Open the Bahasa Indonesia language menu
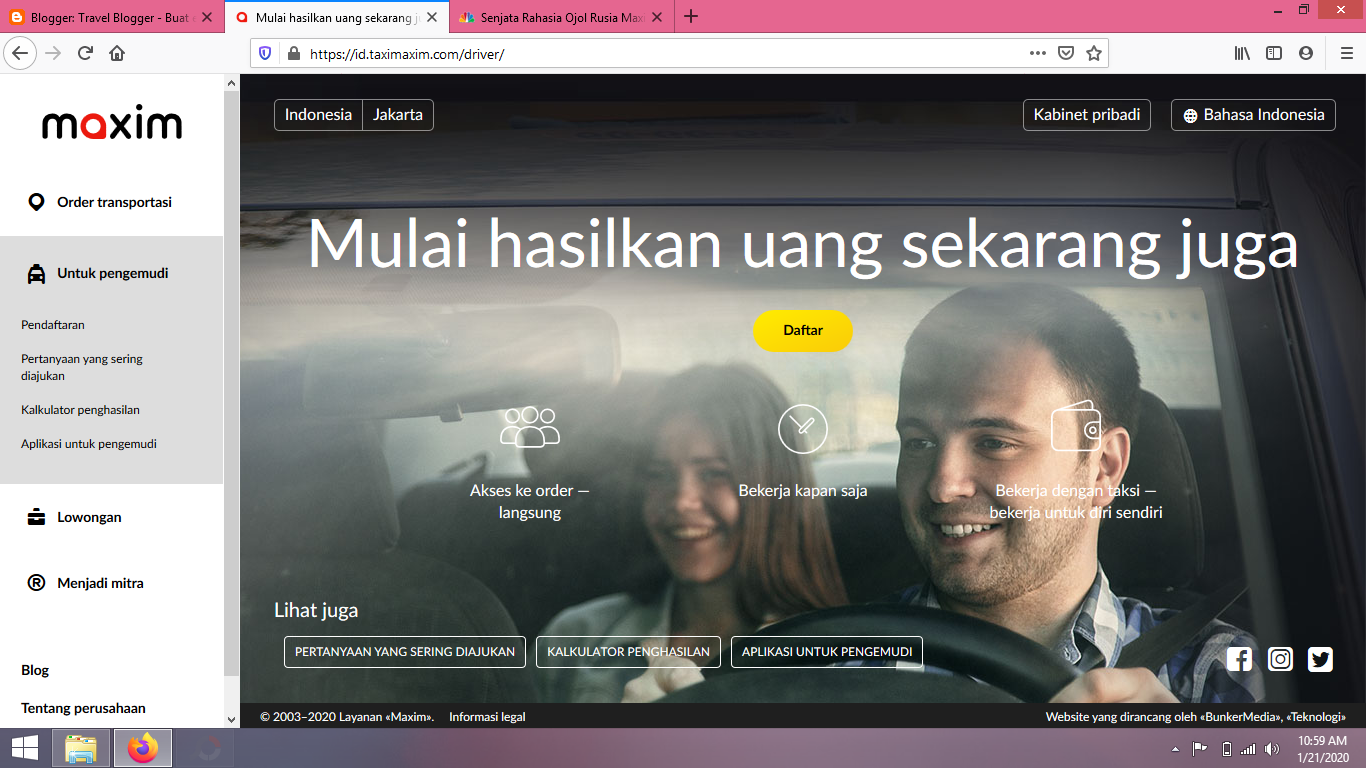The image size is (1366, 768). click(x=1253, y=114)
